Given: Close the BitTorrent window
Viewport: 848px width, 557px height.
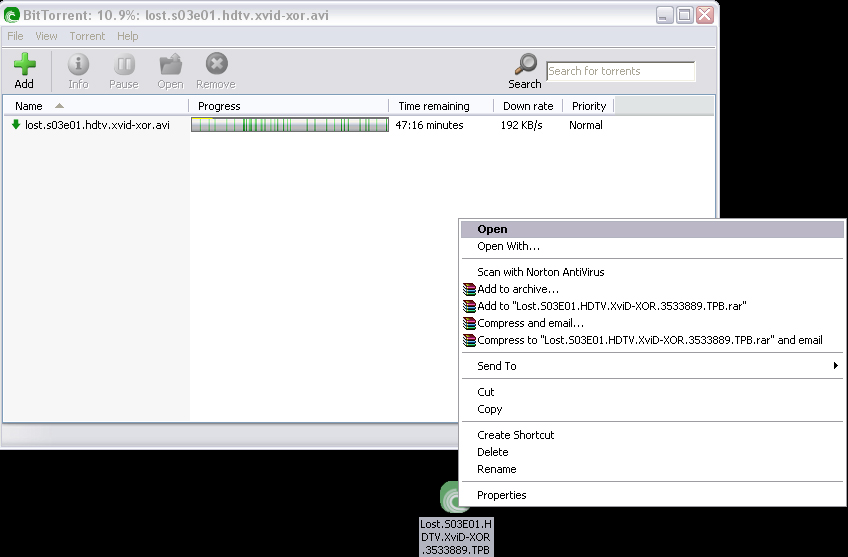Looking at the screenshot, I should 705,15.
